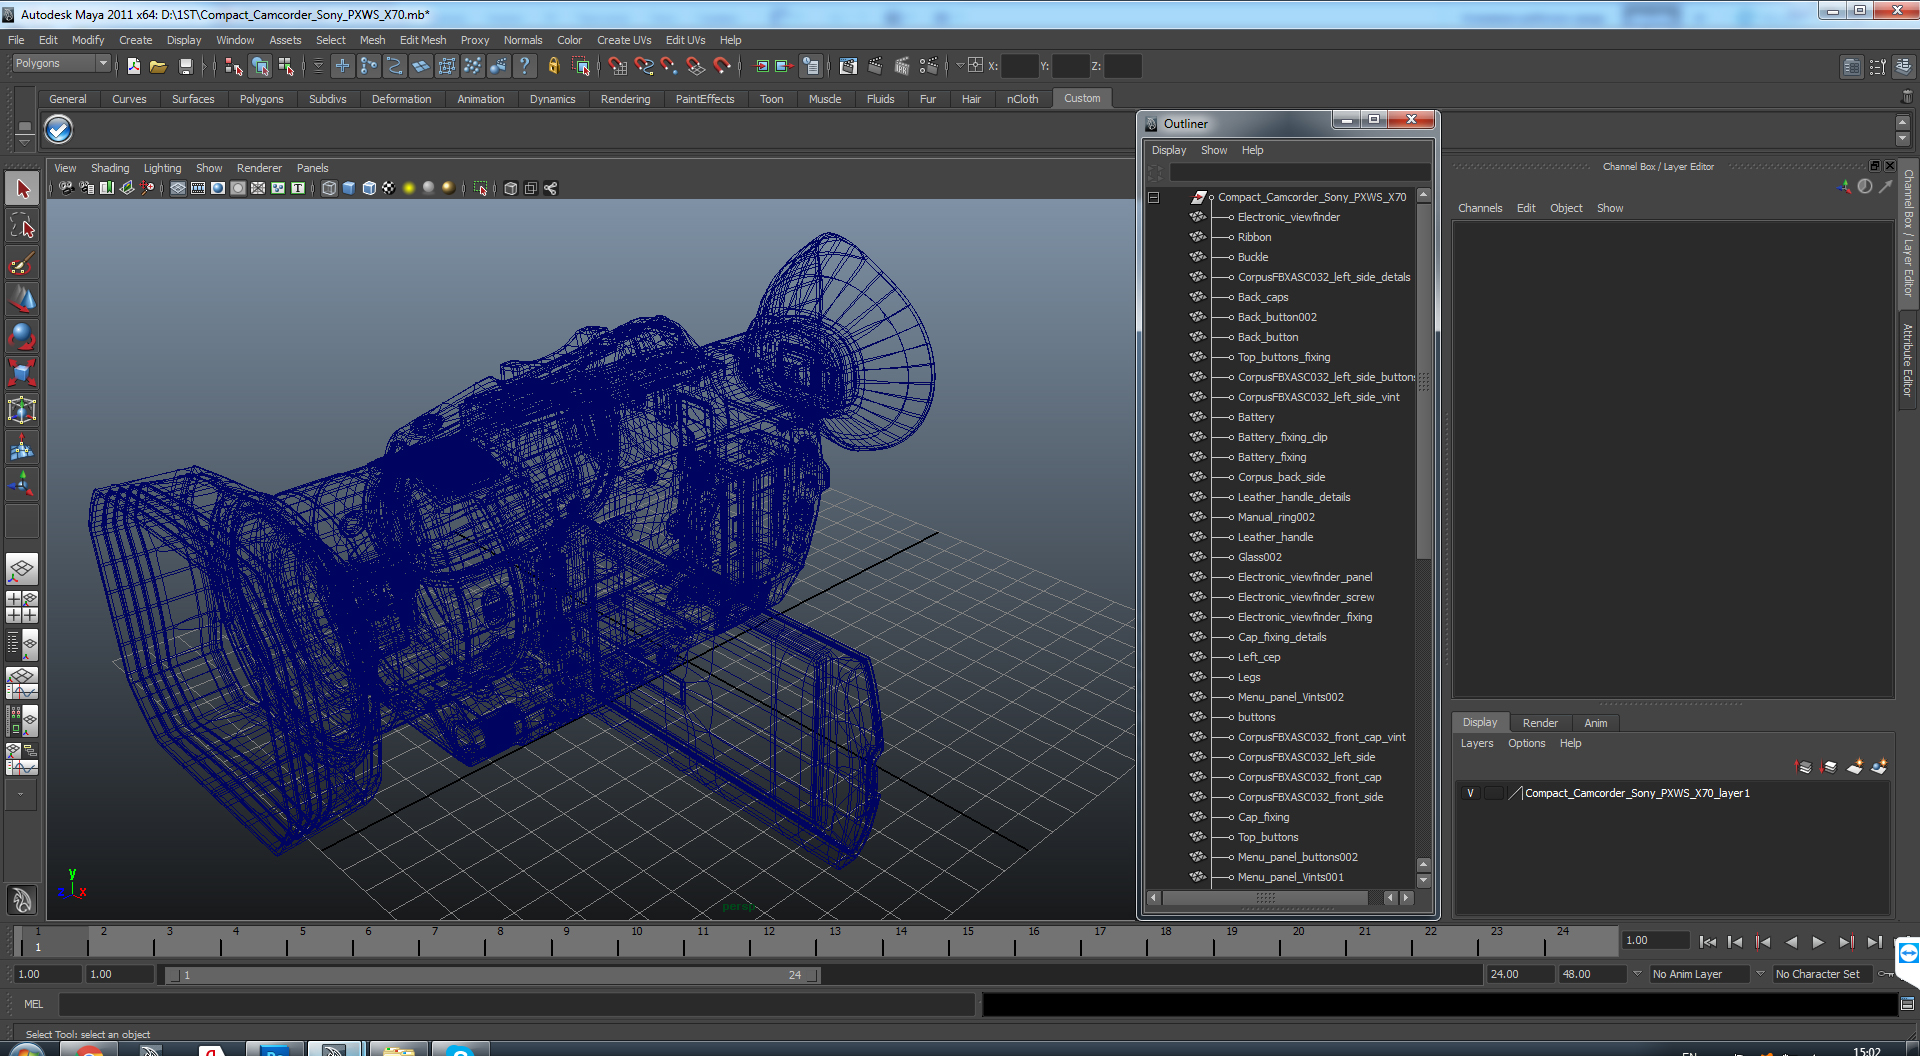This screenshot has width=1920, height=1056.
Task: Open the viewport Shading menu
Action: click(x=110, y=168)
